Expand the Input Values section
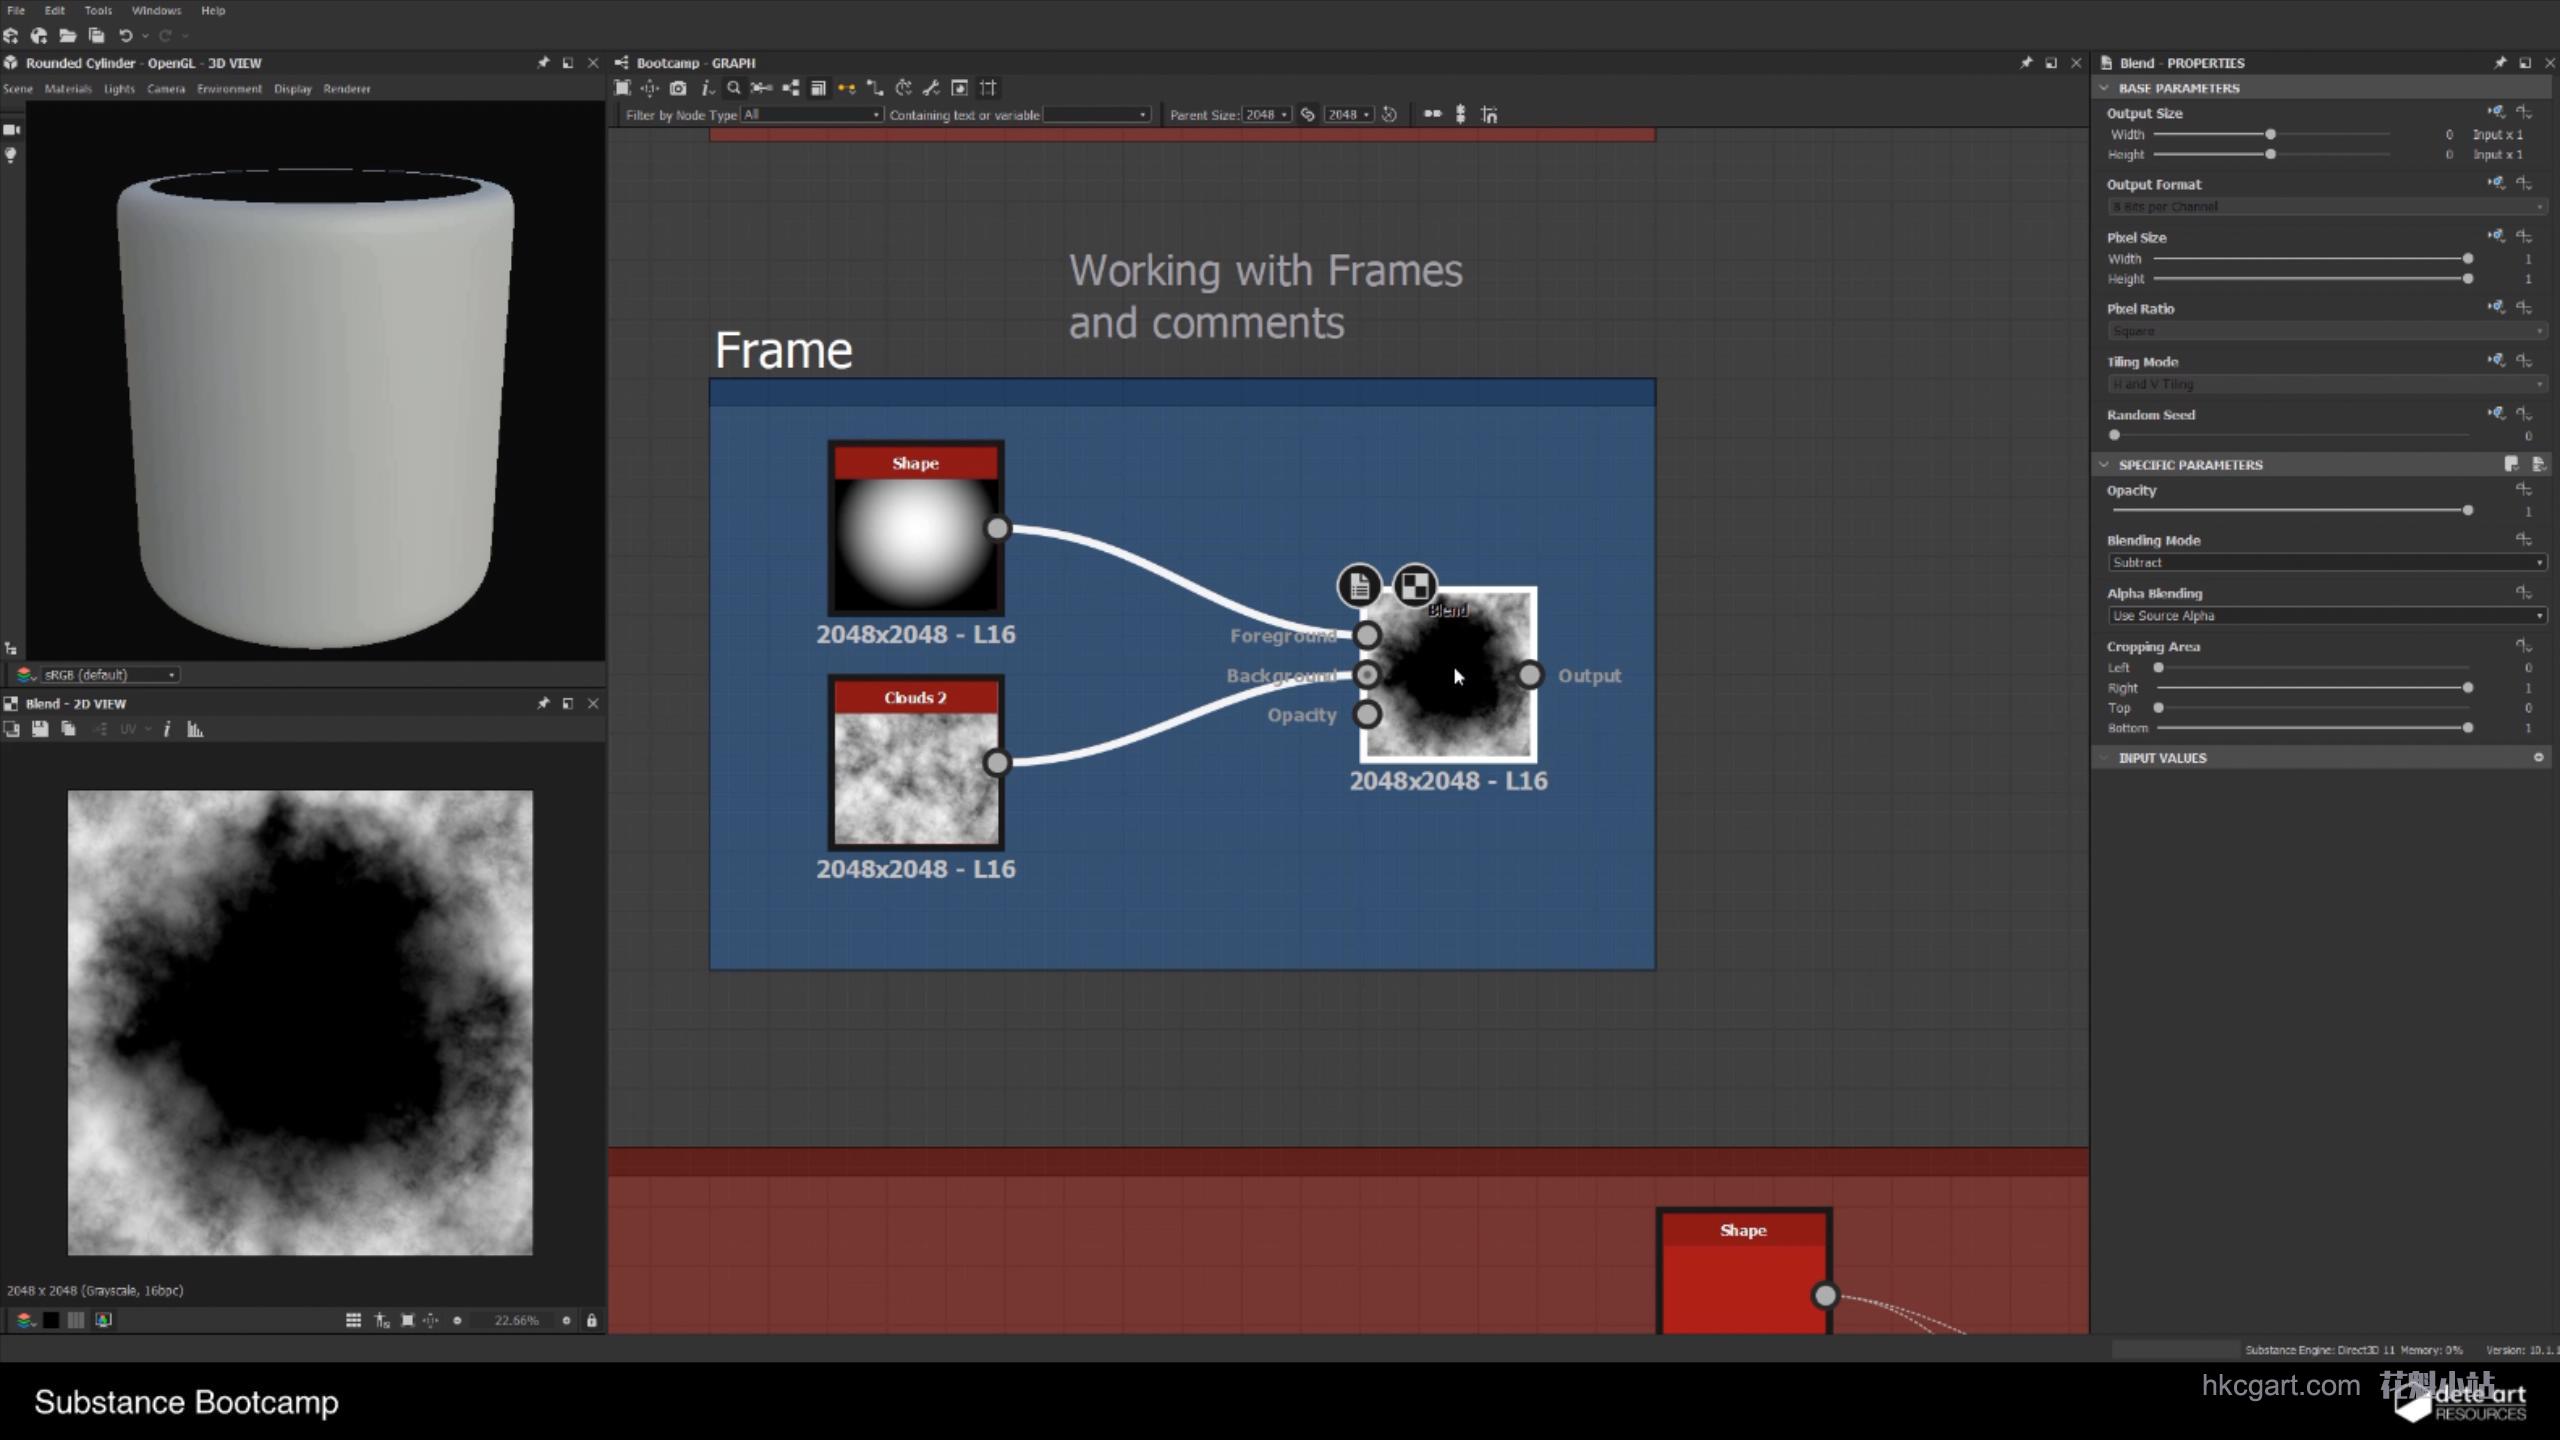The height and width of the screenshot is (1440, 2560). point(2104,758)
